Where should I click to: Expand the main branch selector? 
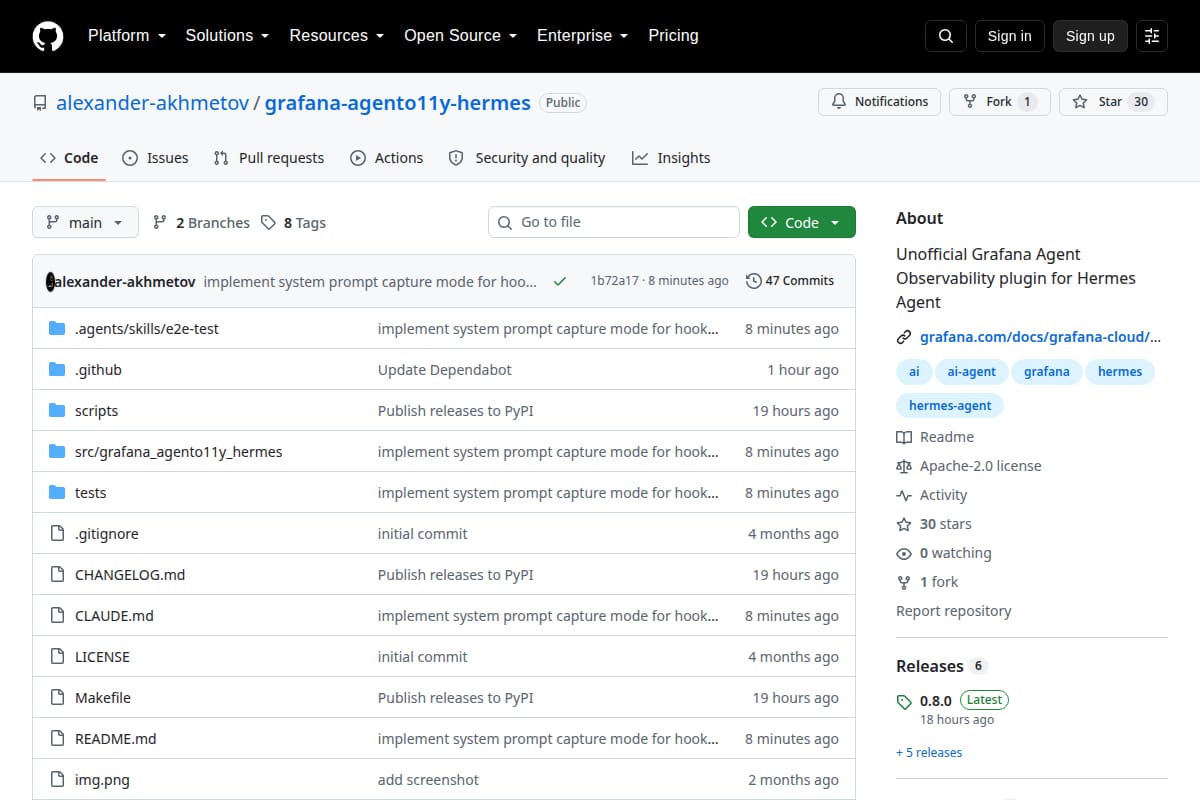click(85, 222)
